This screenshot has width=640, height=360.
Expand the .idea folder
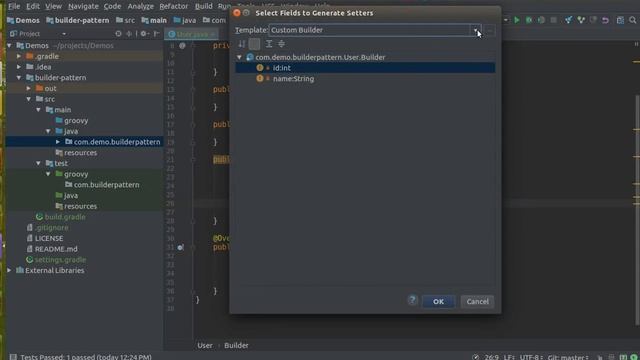pyautogui.click(x=19, y=67)
